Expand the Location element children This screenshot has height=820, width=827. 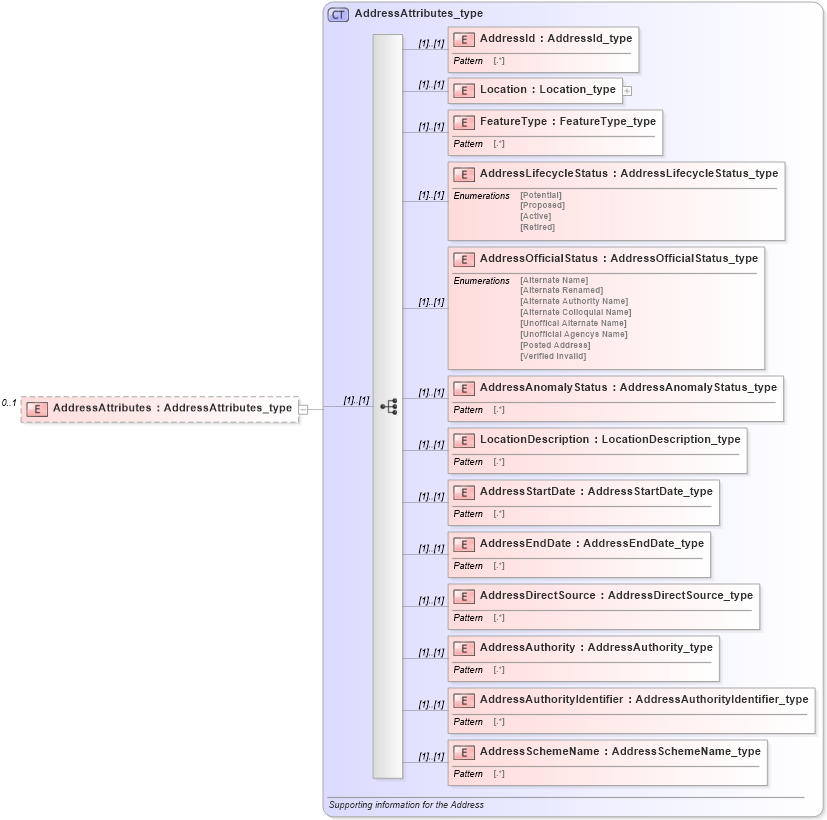coord(626,90)
